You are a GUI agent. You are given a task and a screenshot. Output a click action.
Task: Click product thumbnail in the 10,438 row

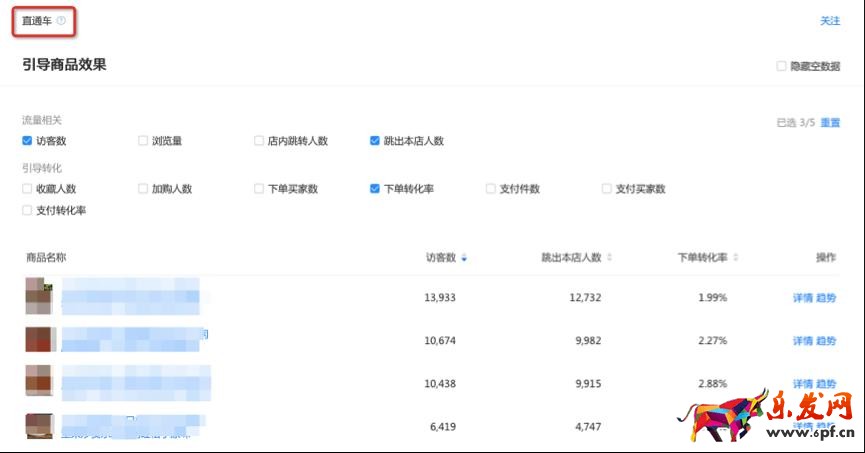[39, 380]
